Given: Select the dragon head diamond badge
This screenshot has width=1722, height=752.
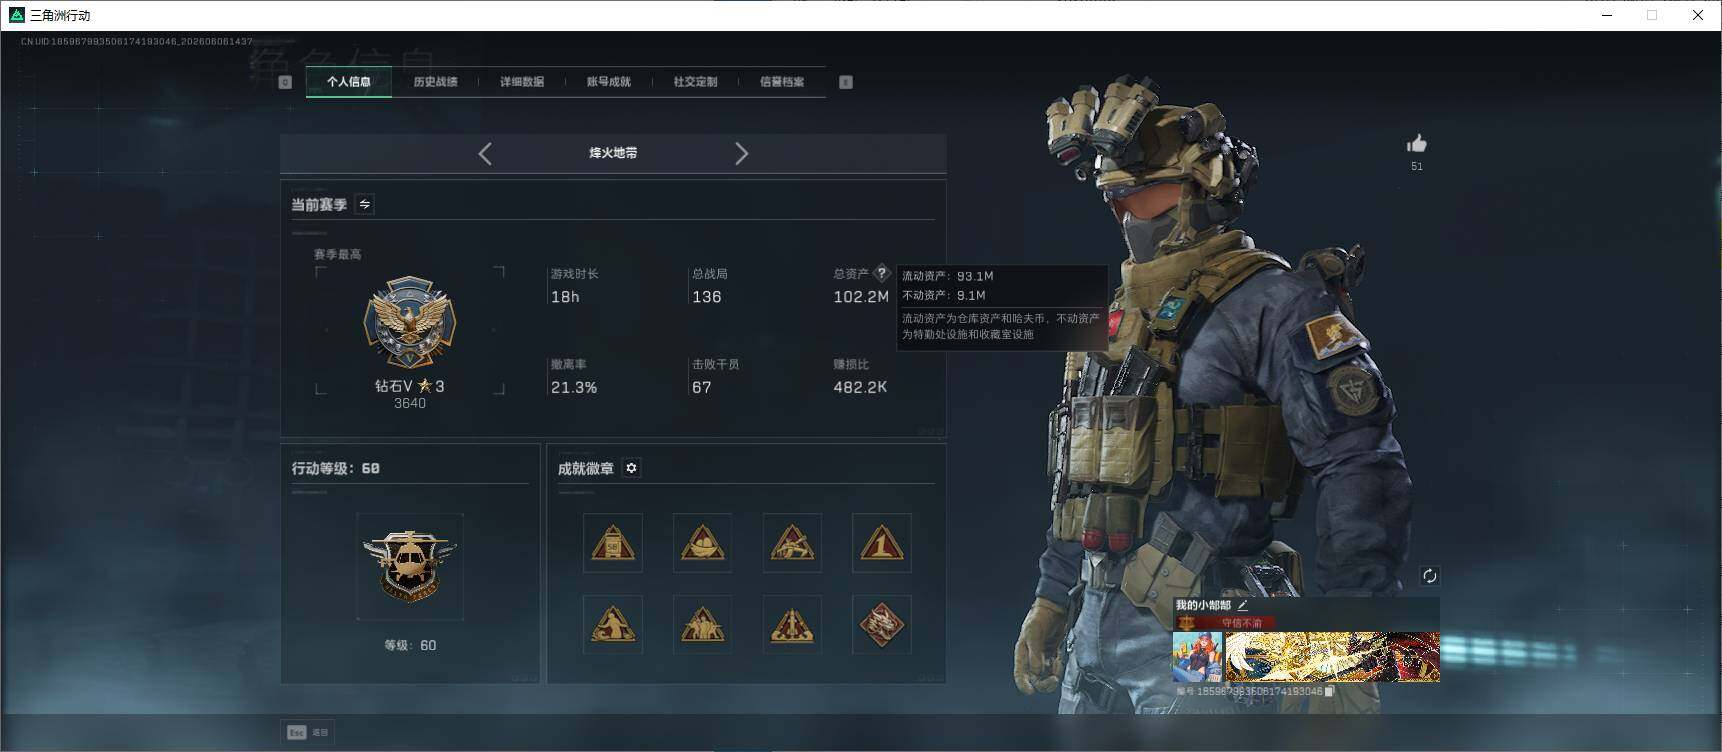Looking at the screenshot, I should pyautogui.click(x=881, y=624).
